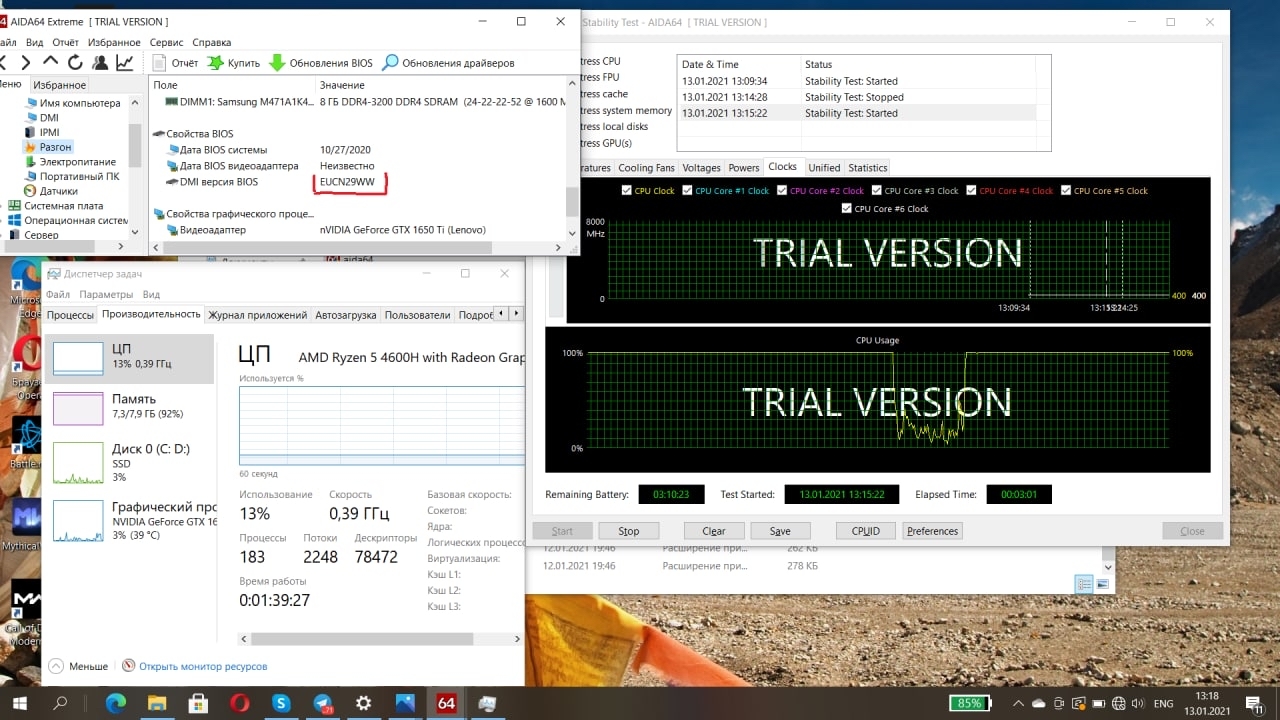Open Microsoft Store from taskbar
1280x720 pixels.
[x=198, y=703]
